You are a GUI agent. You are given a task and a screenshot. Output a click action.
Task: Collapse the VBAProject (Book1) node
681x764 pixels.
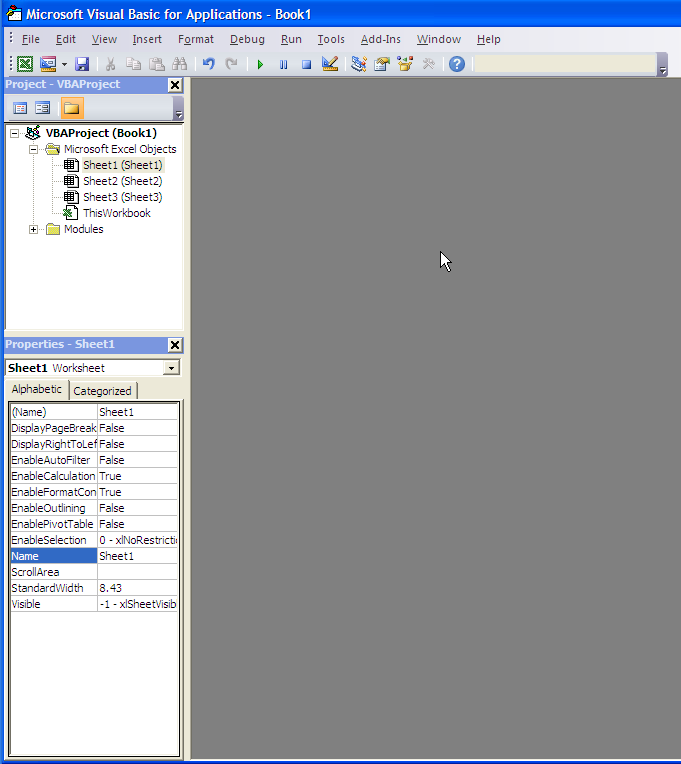point(15,133)
